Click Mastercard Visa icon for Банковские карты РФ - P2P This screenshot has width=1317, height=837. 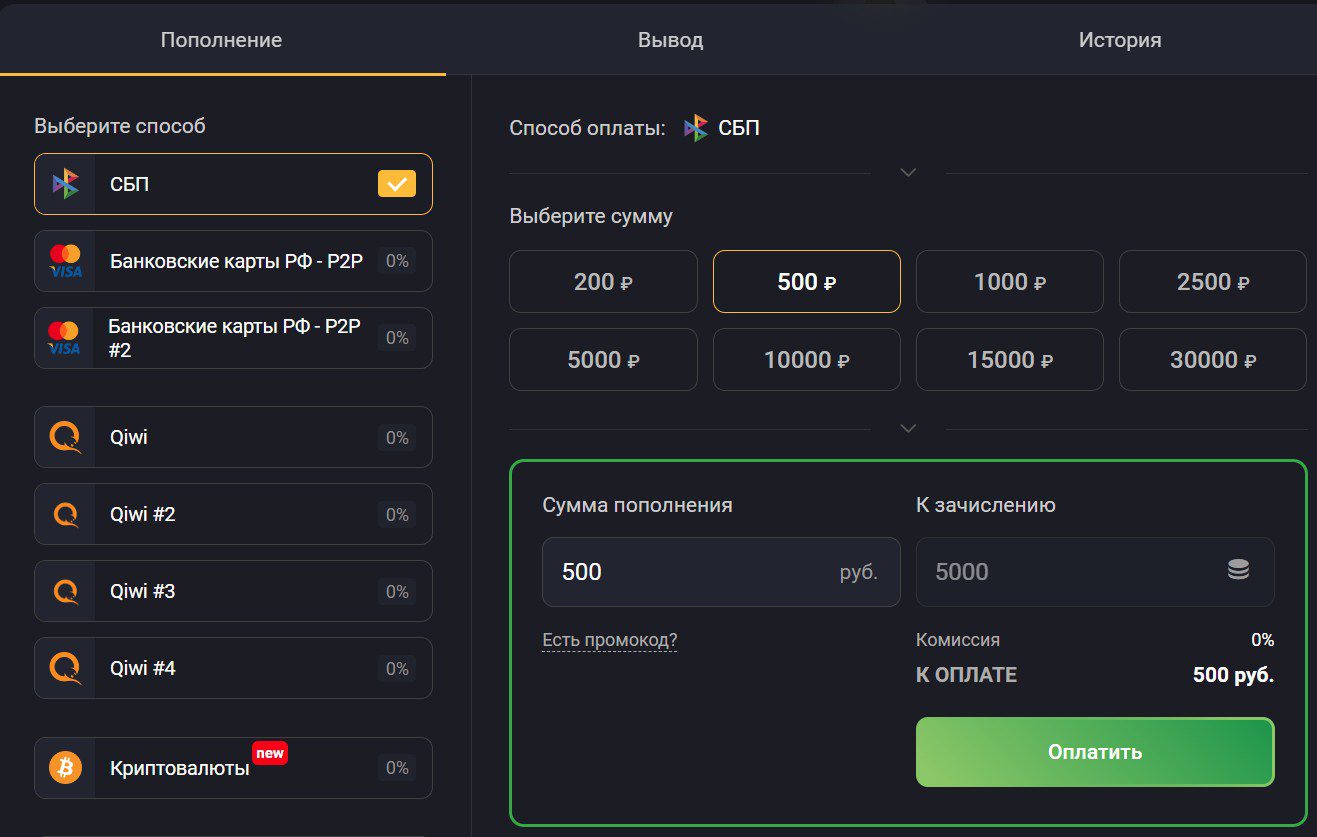point(65,261)
